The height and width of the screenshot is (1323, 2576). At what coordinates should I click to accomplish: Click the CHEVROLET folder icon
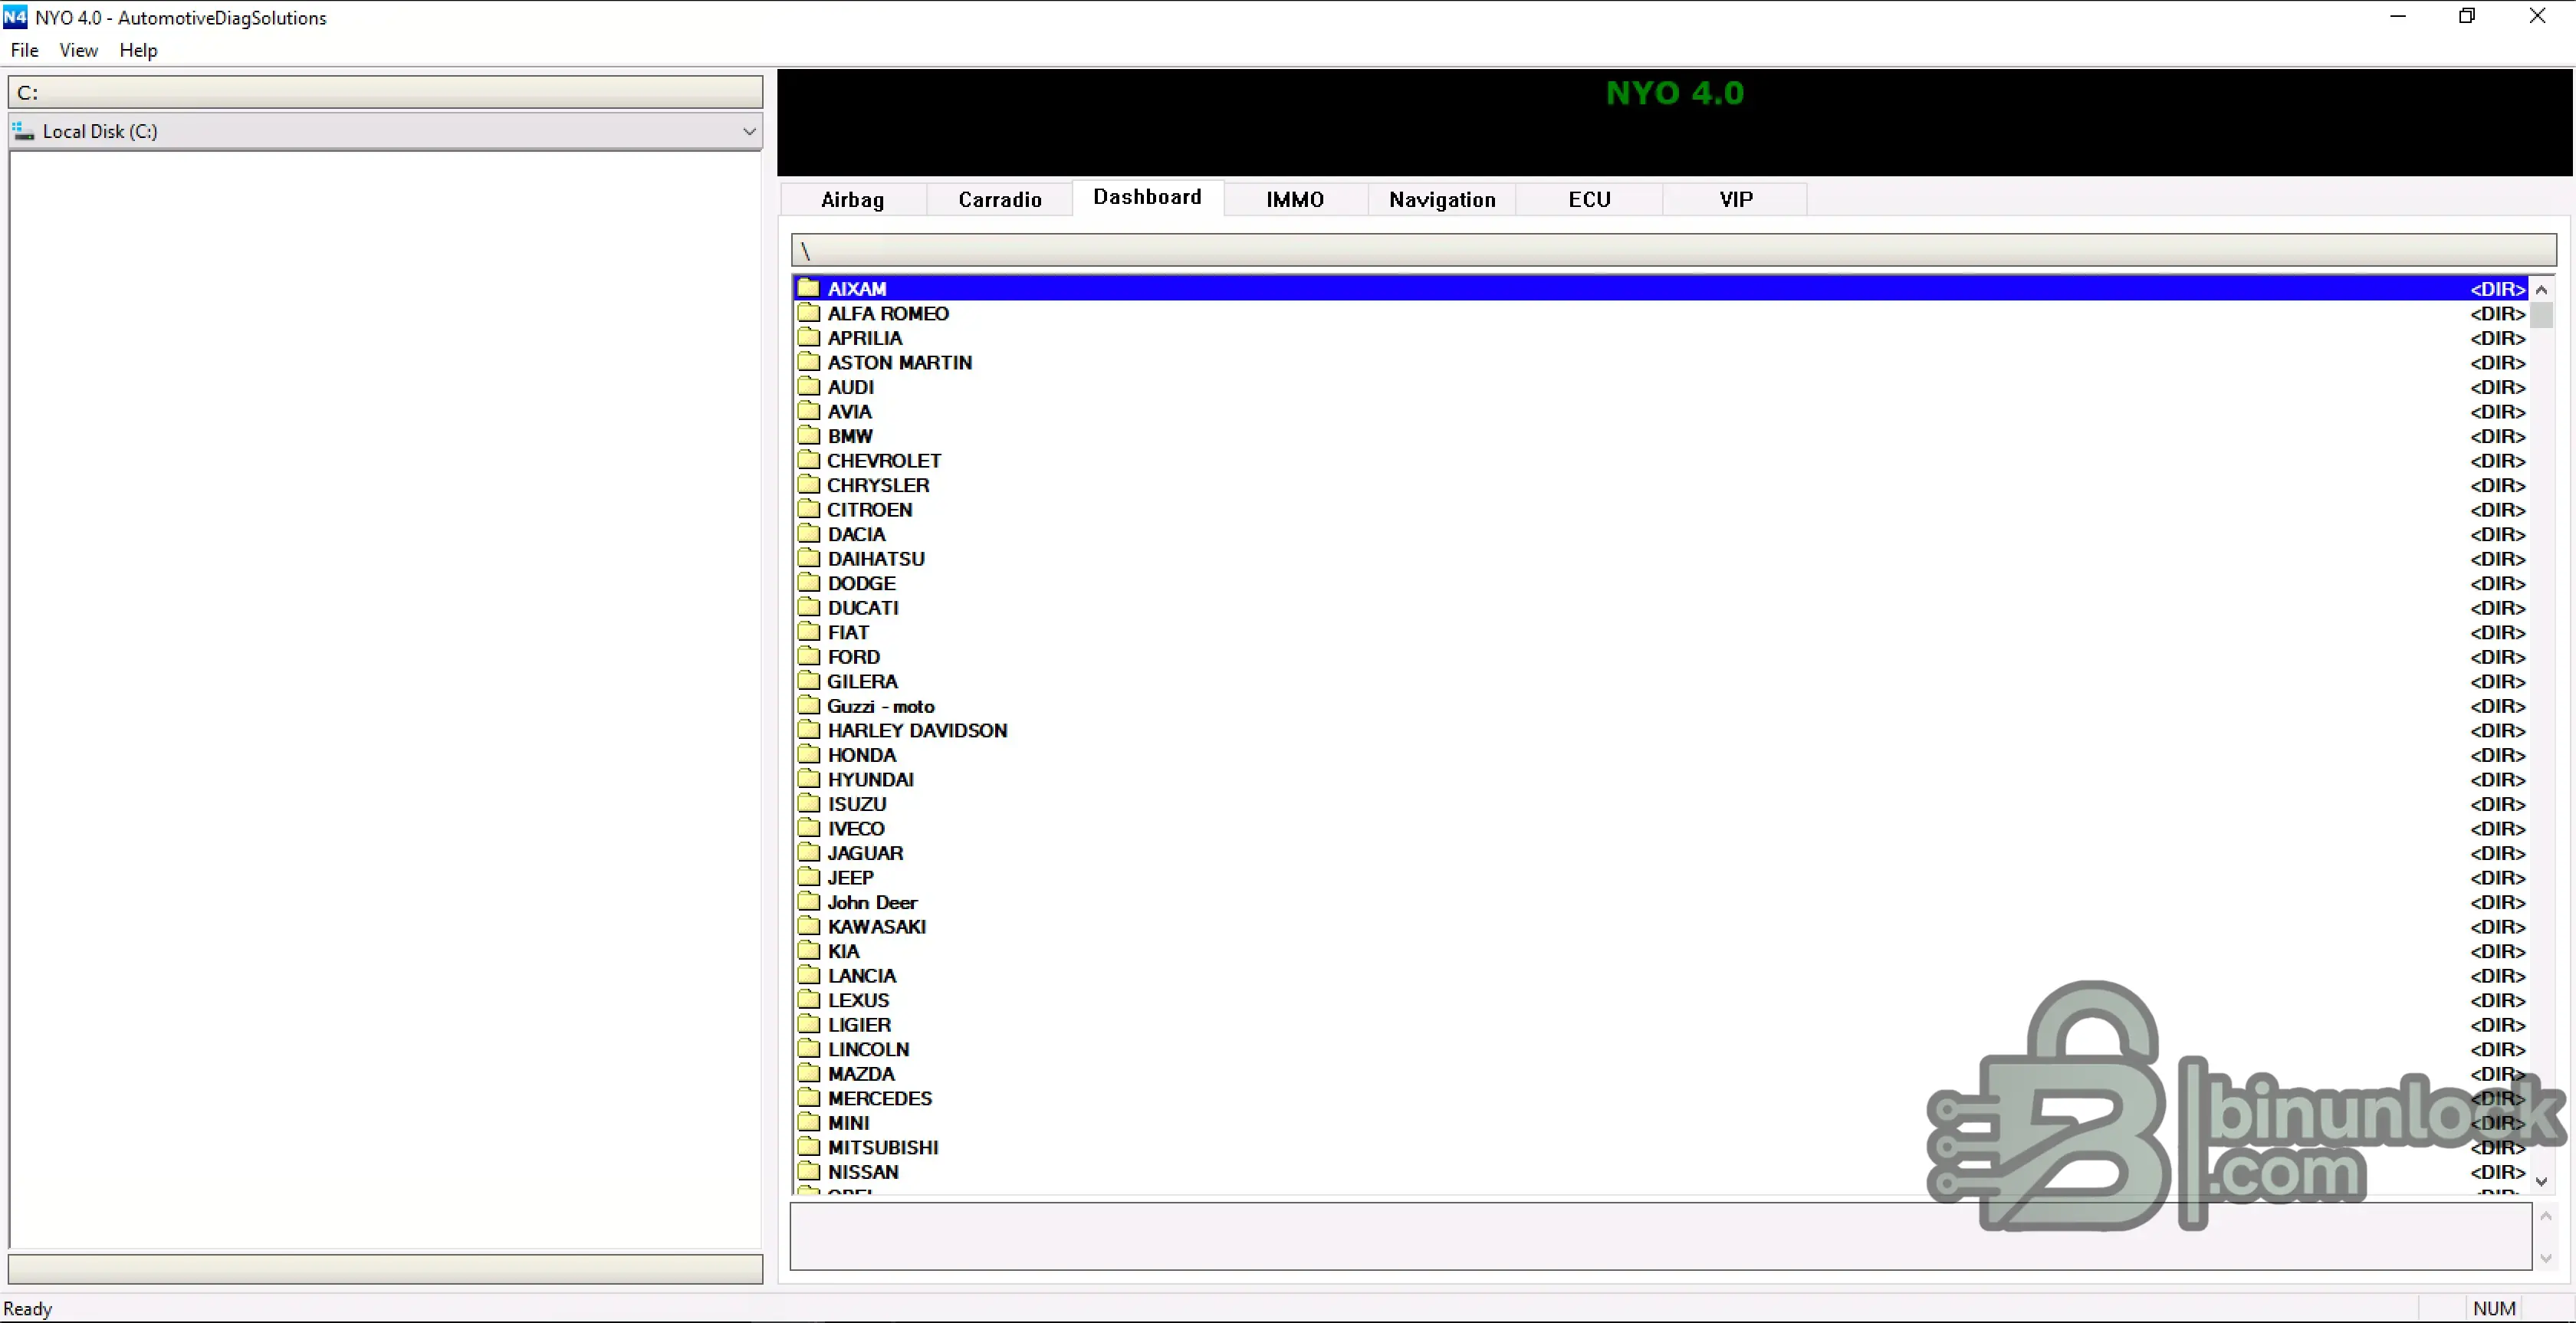pos(808,460)
